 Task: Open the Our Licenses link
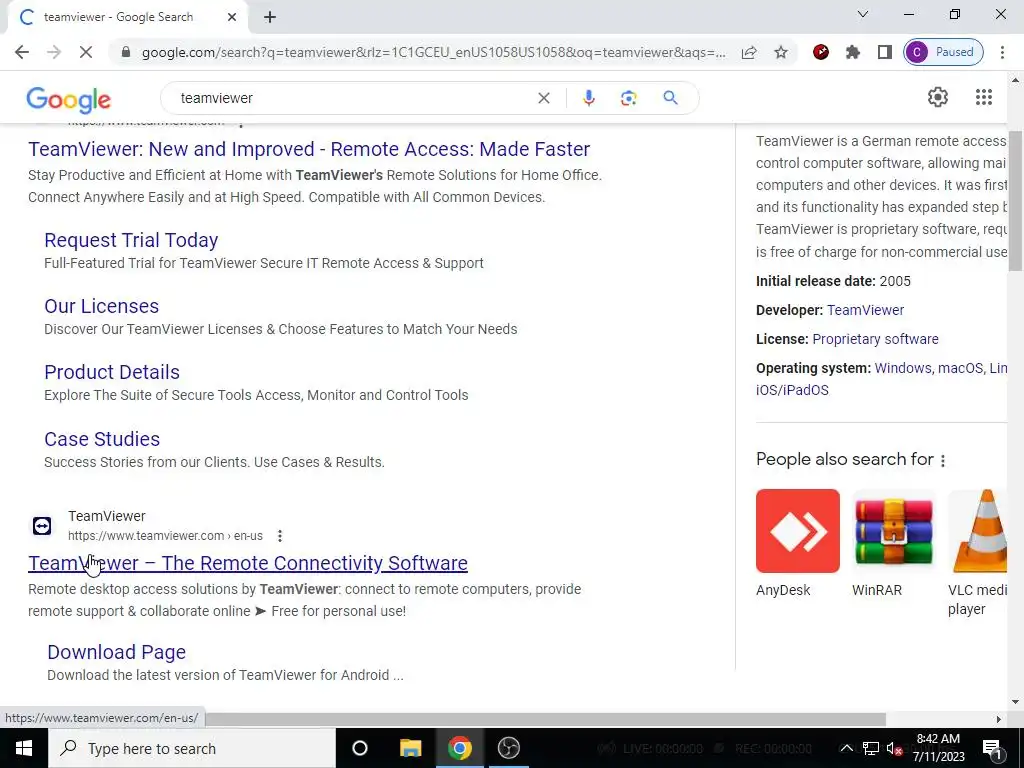(x=101, y=306)
